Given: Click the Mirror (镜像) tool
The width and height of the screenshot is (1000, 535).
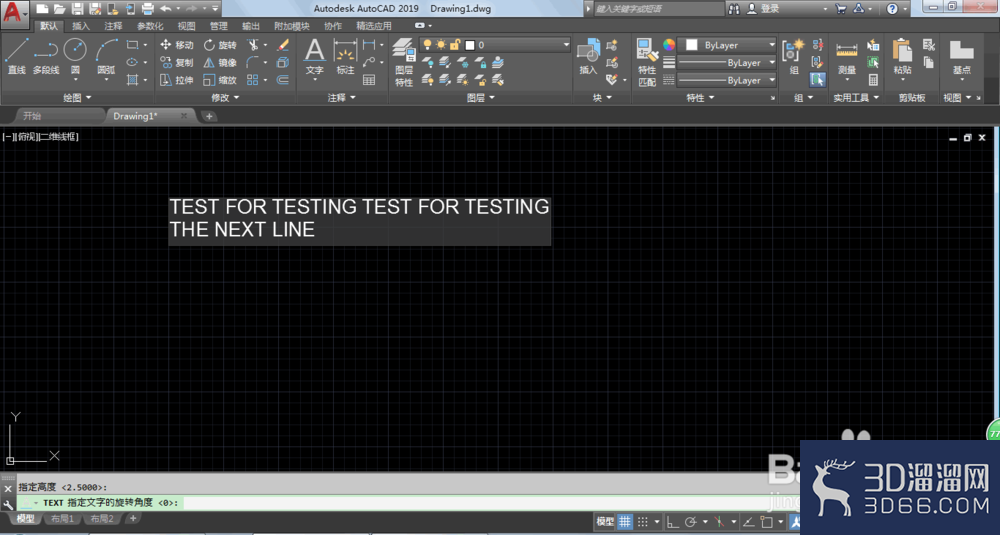Looking at the screenshot, I should 220,62.
